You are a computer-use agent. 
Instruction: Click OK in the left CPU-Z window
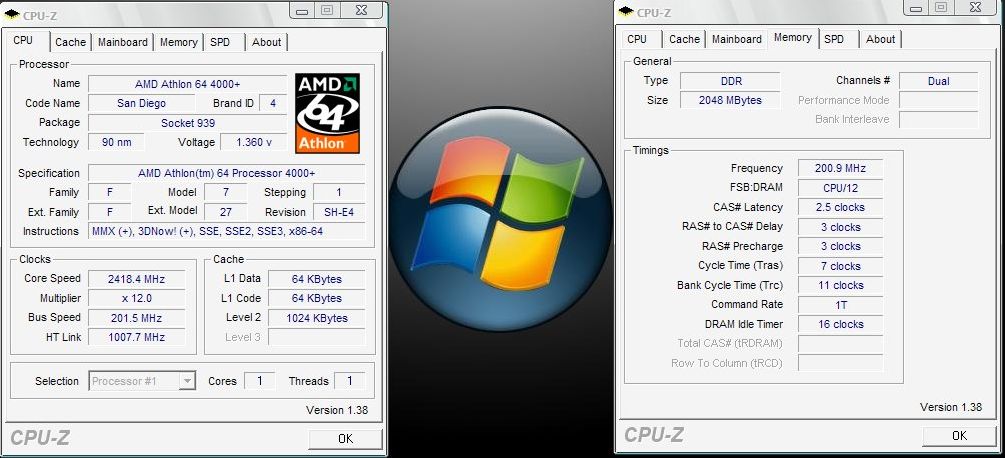click(x=345, y=439)
